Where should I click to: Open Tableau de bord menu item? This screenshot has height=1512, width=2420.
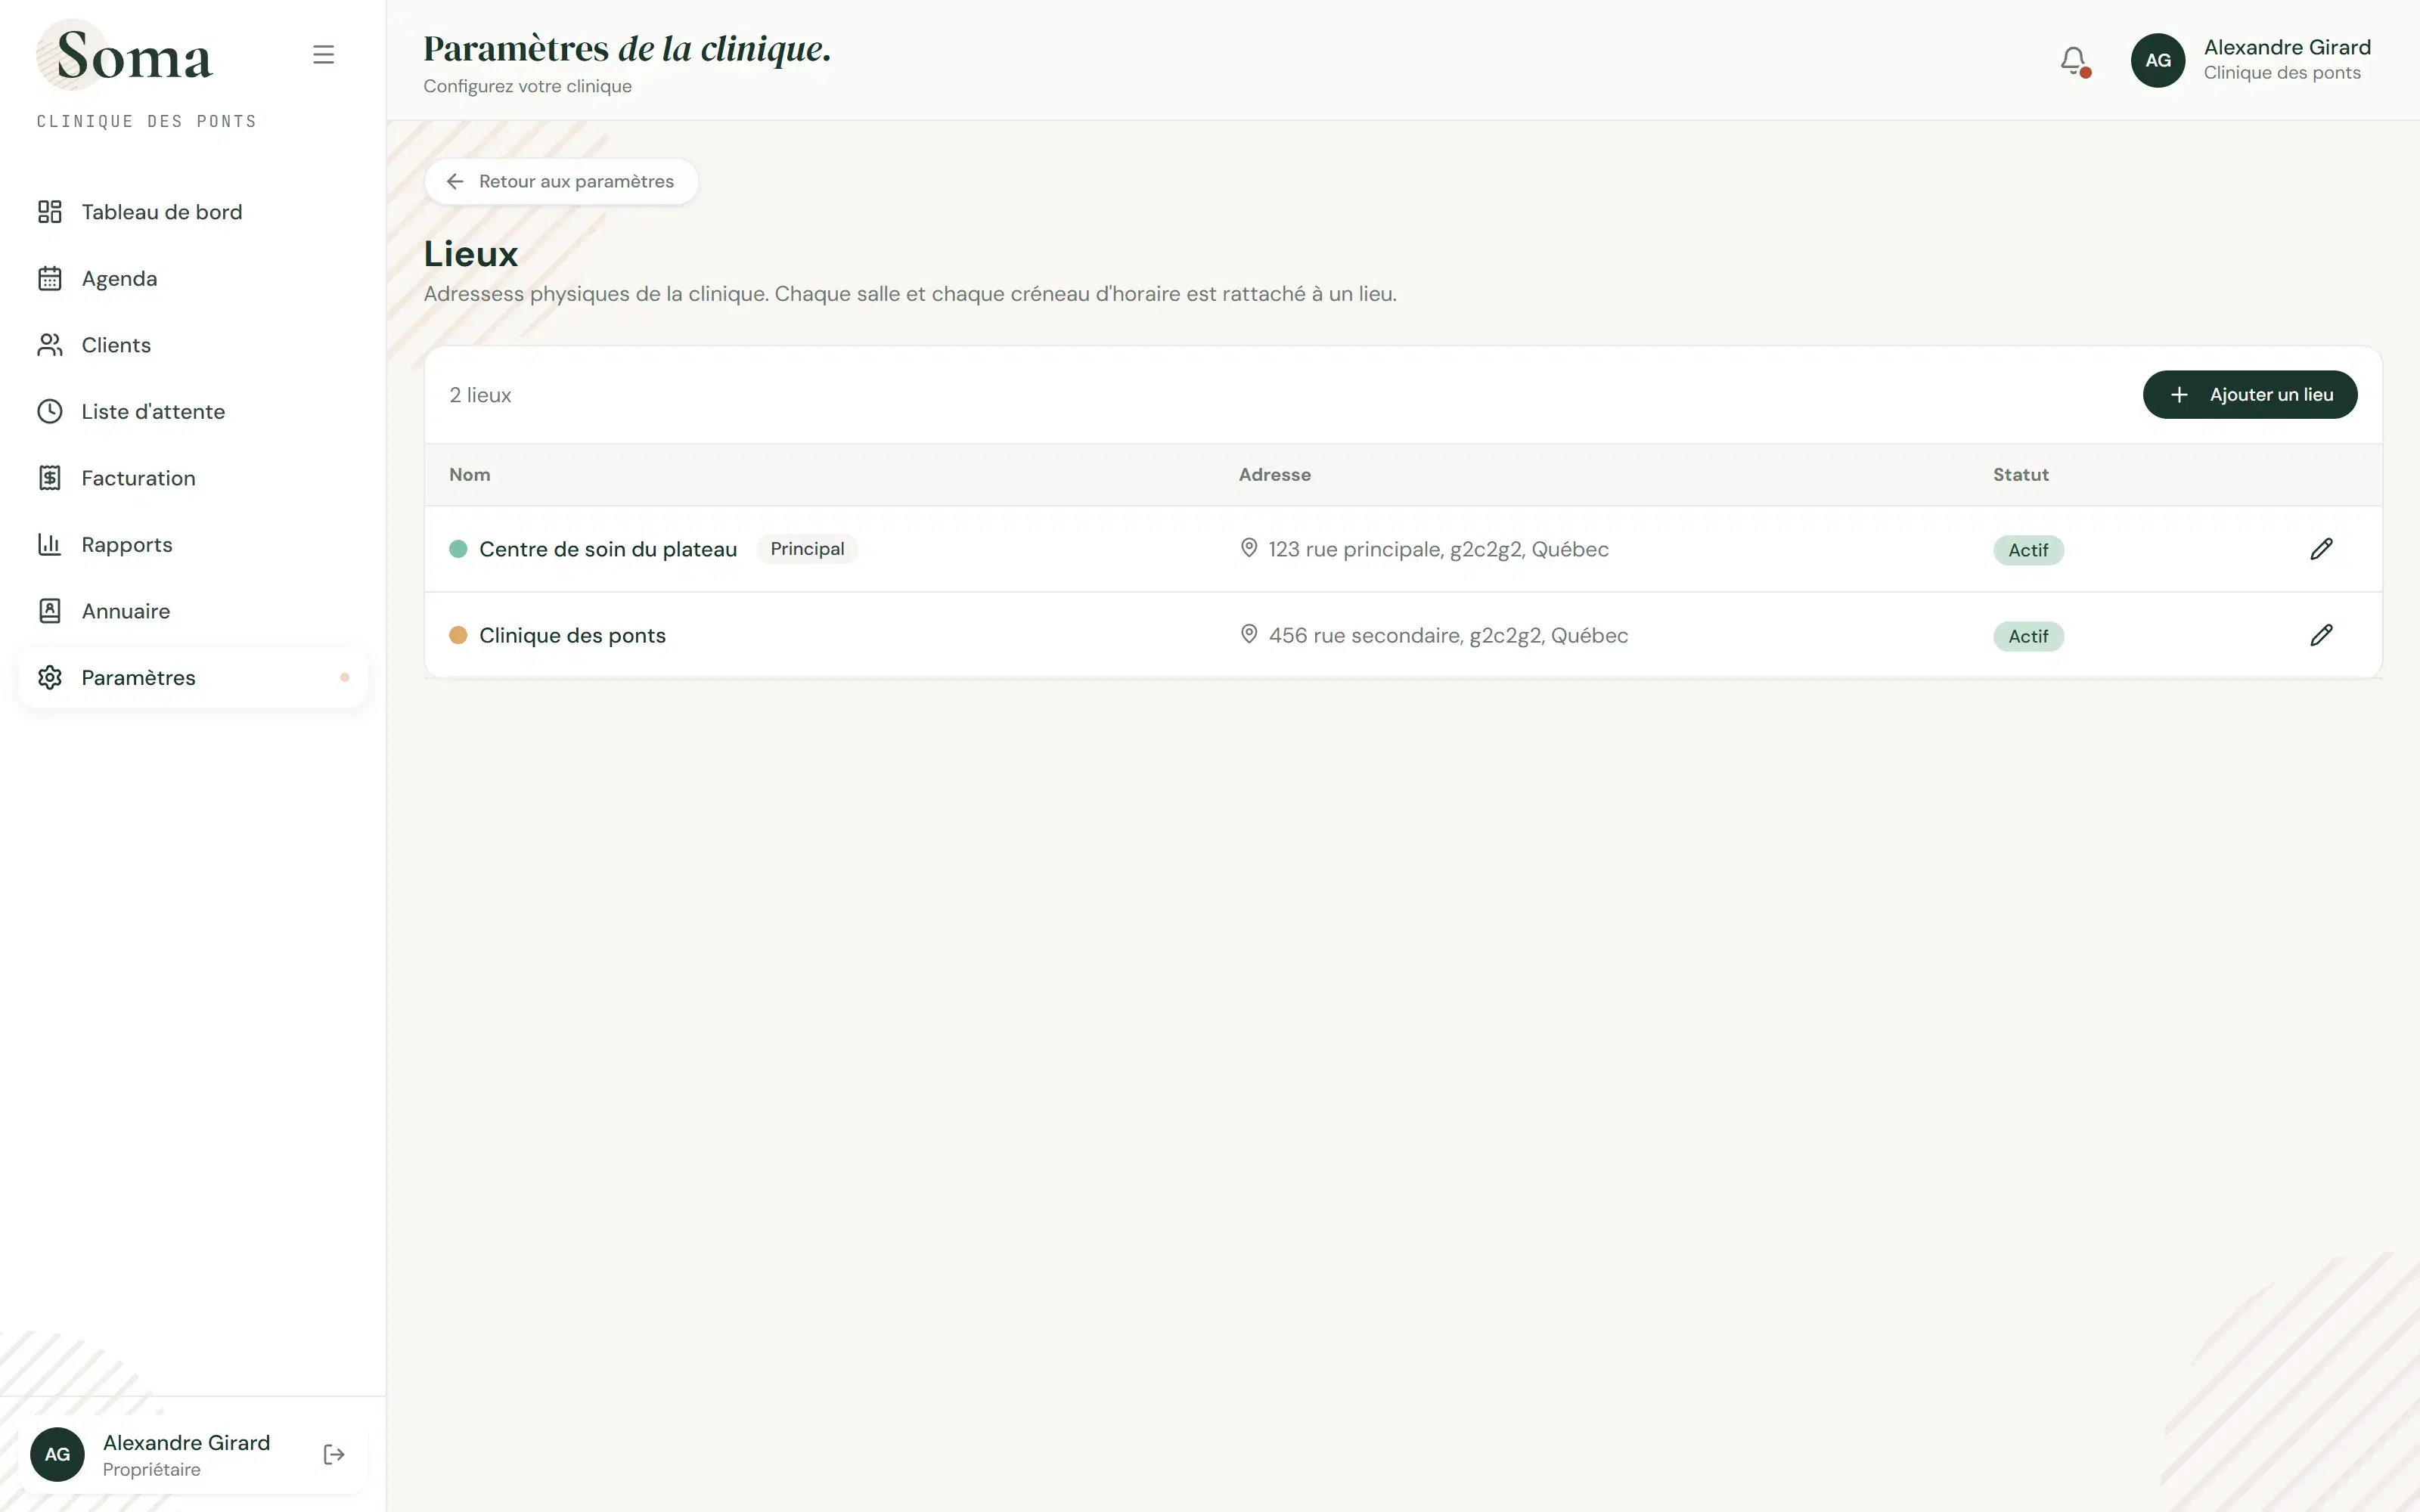192,212
